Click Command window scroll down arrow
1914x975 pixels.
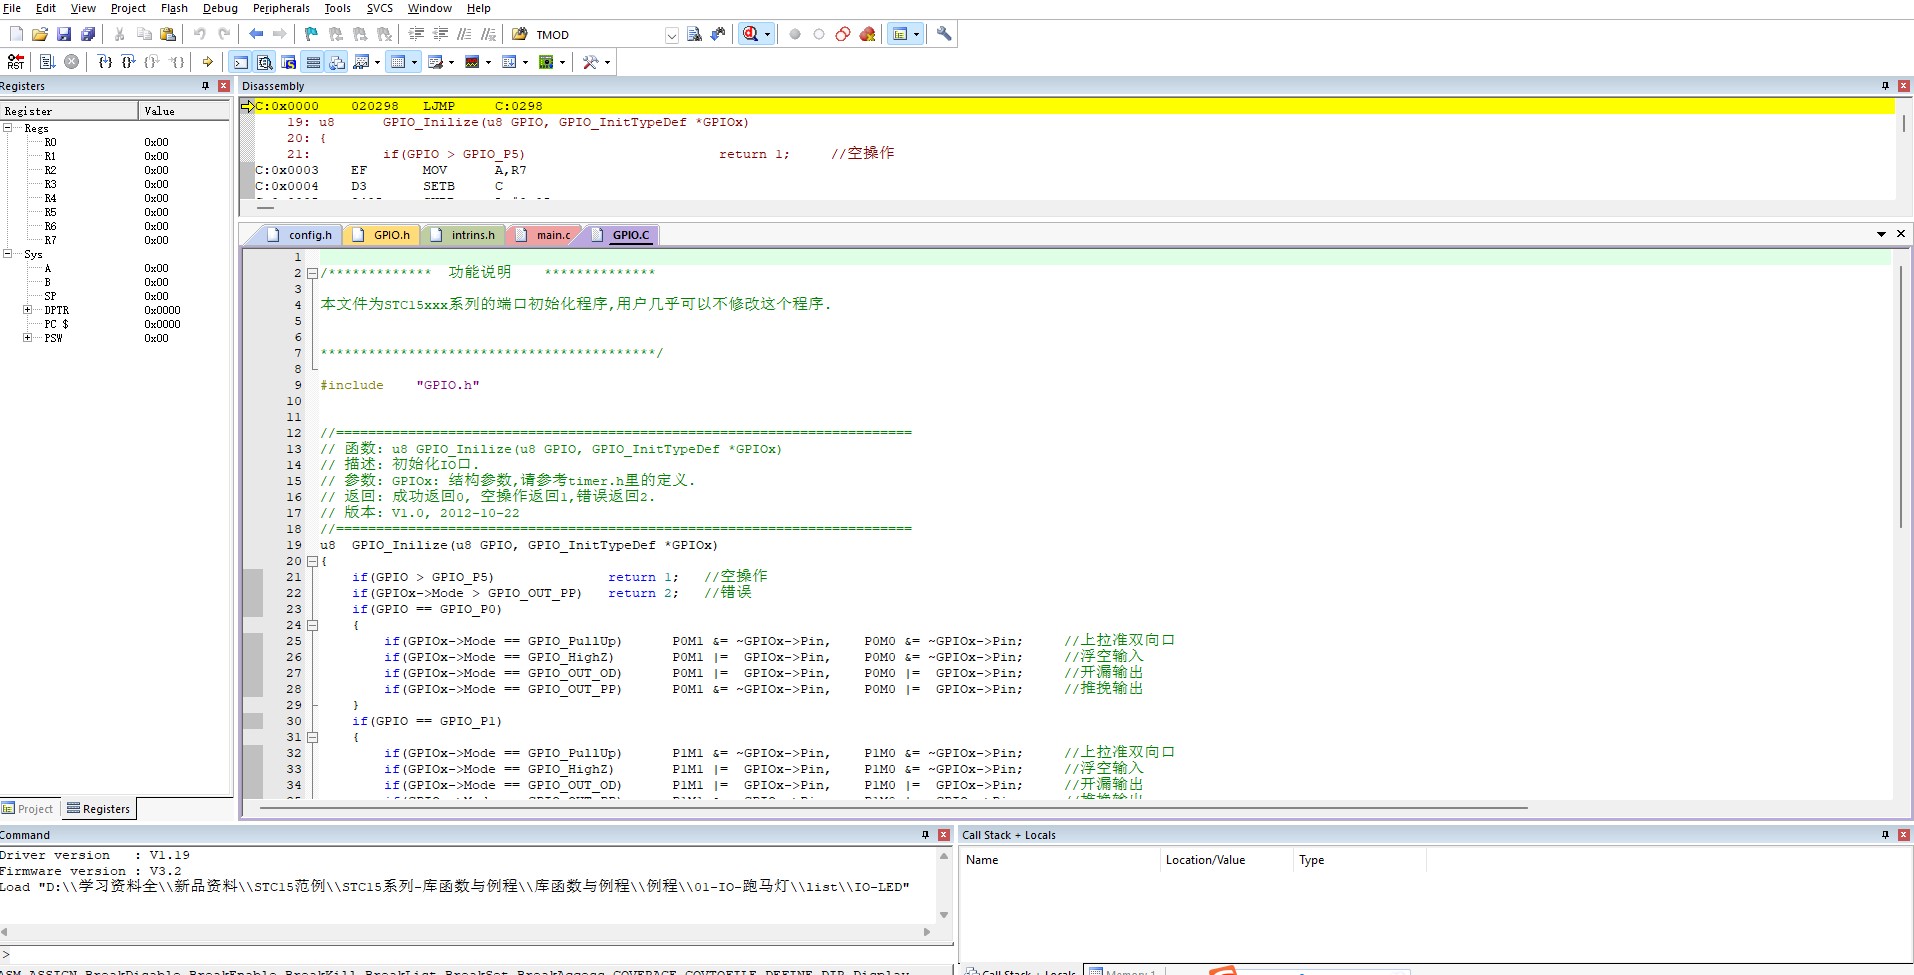click(943, 915)
